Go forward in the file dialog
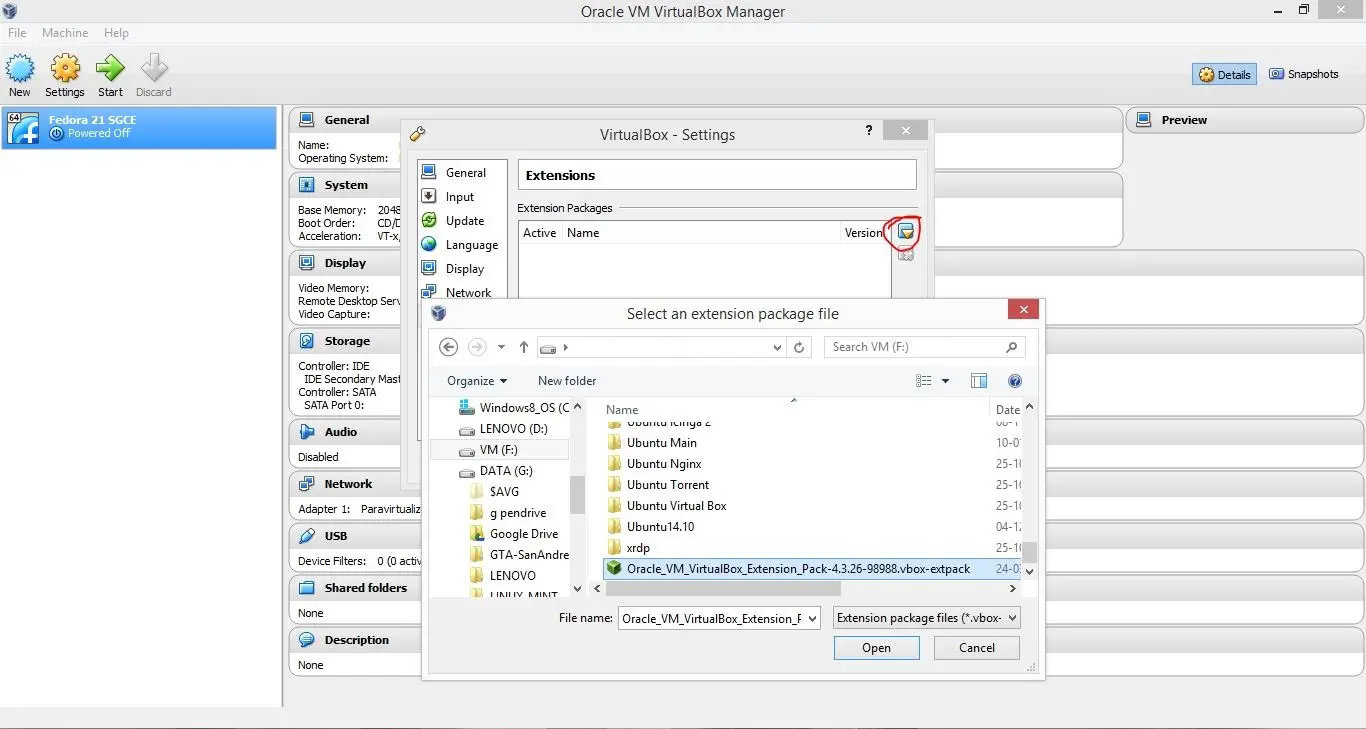1366x729 pixels. [477, 347]
